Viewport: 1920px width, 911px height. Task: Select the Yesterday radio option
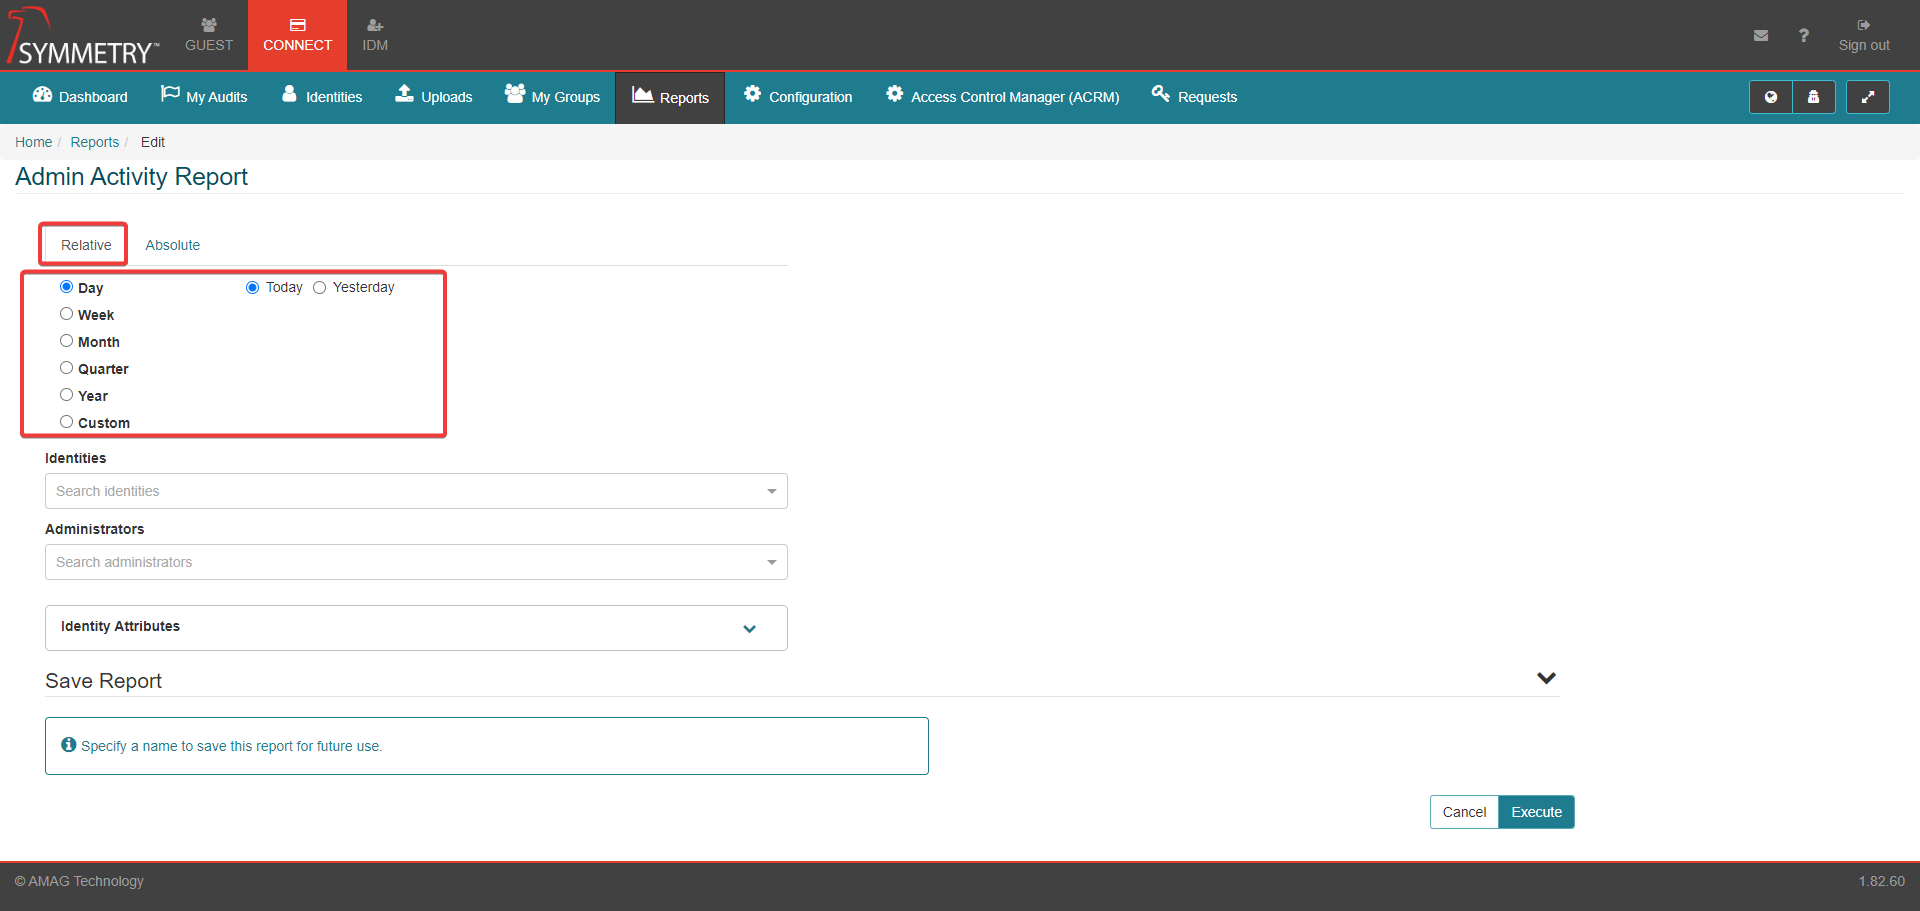click(x=319, y=287)
